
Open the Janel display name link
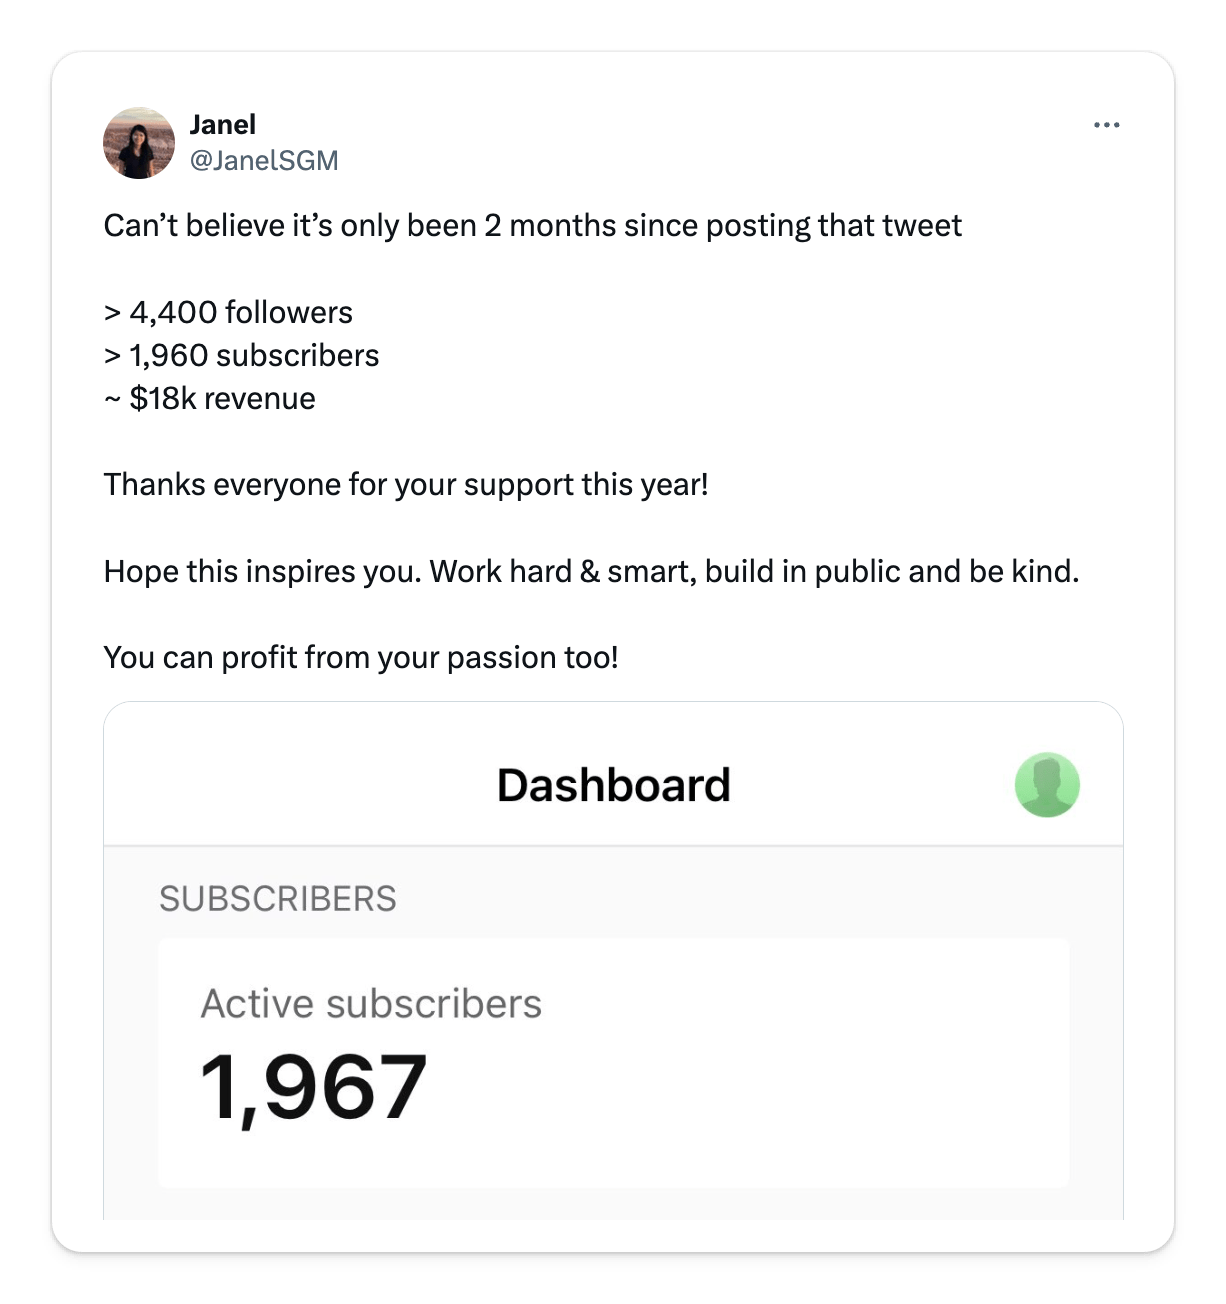point(222,124)
